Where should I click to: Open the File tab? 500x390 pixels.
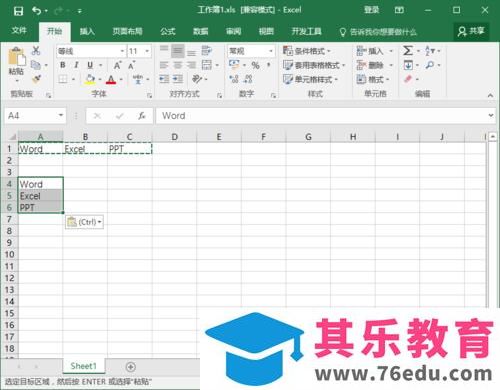(x=19, y=31)
